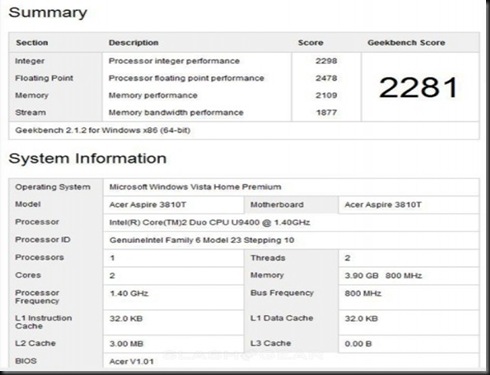Select the 'Core(TM)2 Duo CPU U9400' value
Screen dimensions: 490x375
click(209, 222)
